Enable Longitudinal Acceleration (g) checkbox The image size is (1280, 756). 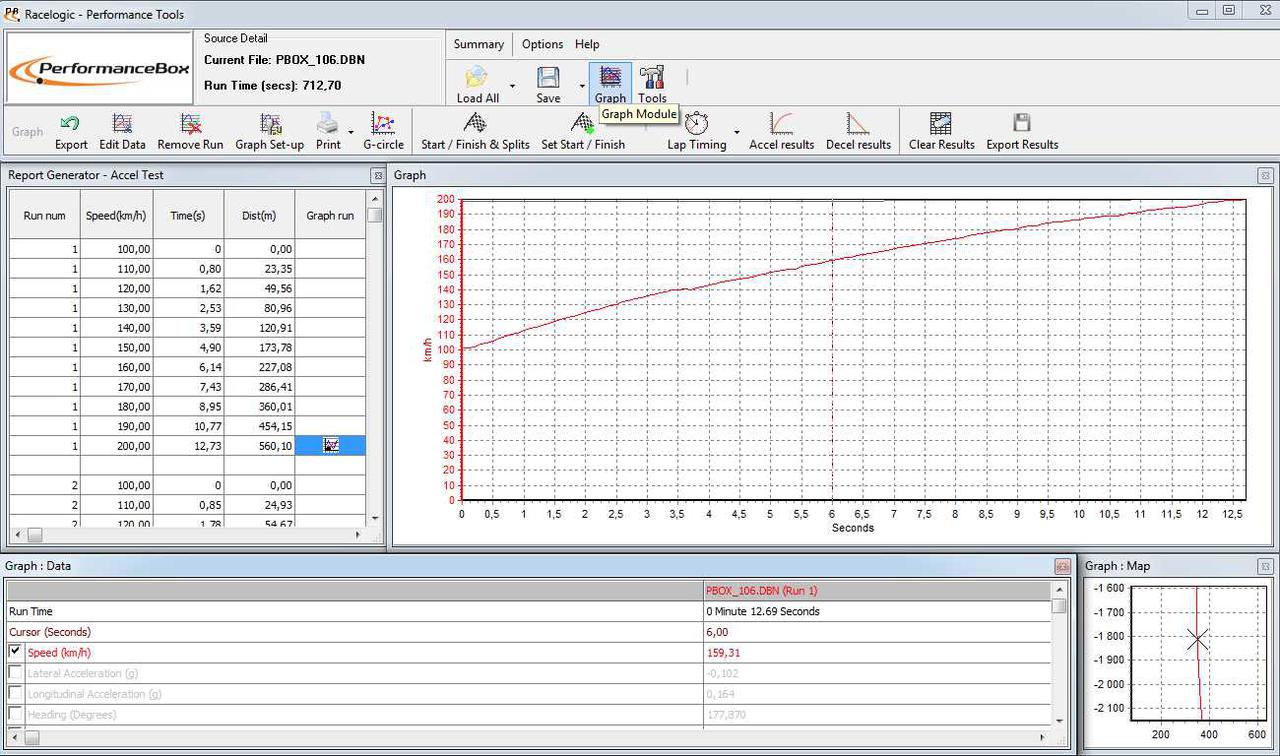click(15, 694)
